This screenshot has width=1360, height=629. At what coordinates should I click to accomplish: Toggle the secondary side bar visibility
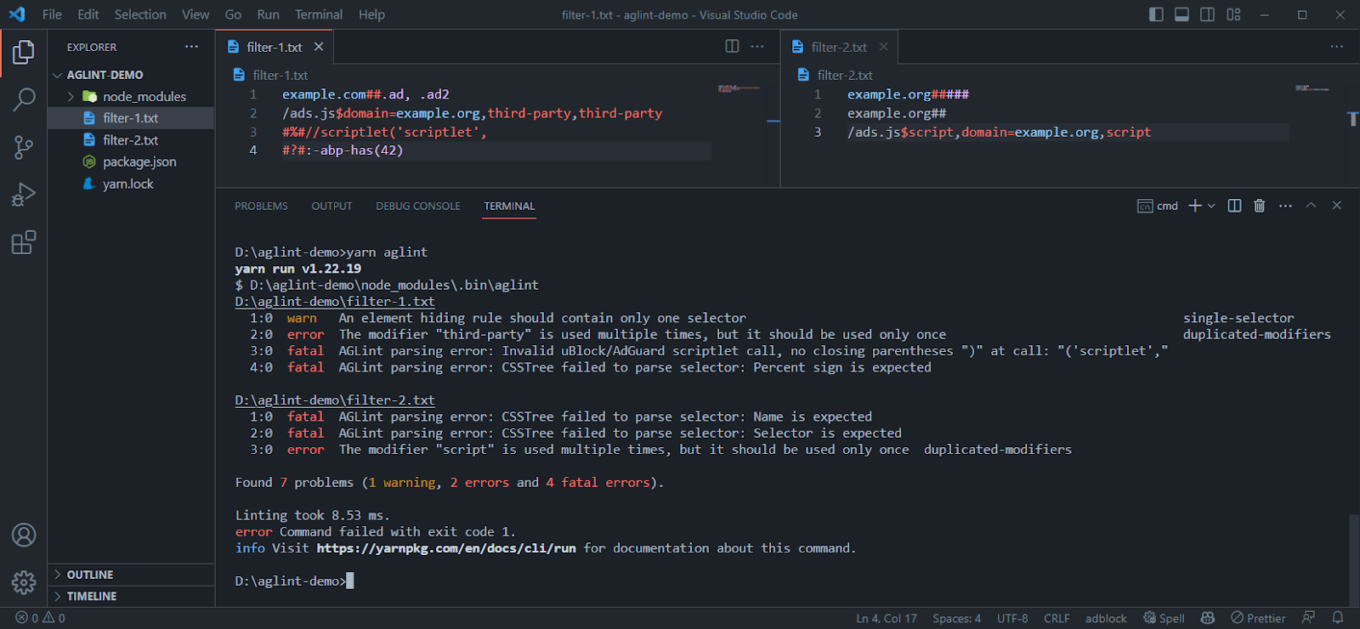[x=1207, y=15]
